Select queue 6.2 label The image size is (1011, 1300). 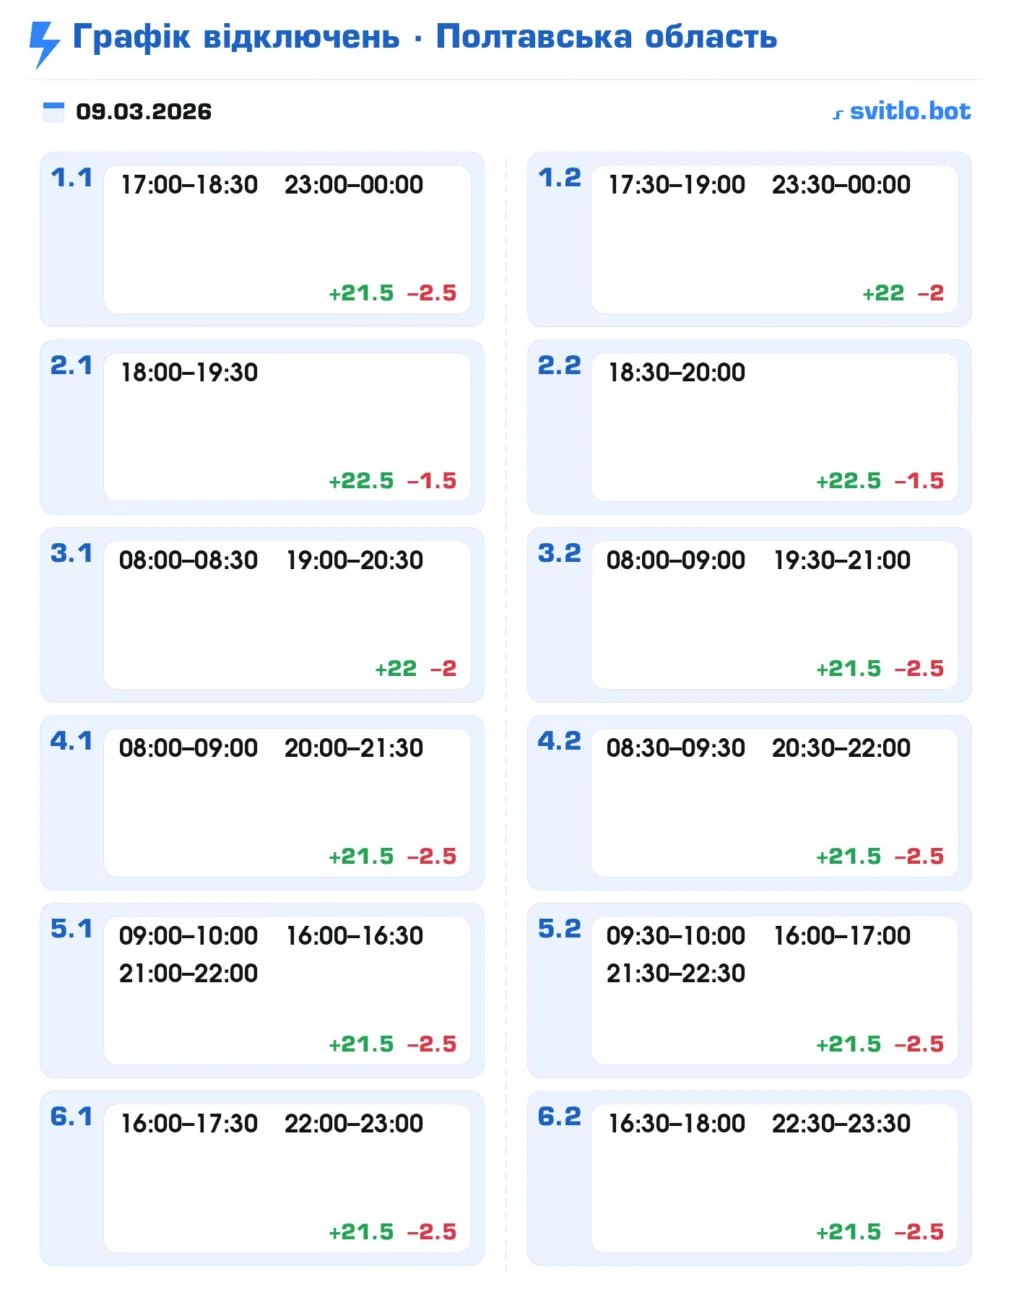click(559, 1116)
